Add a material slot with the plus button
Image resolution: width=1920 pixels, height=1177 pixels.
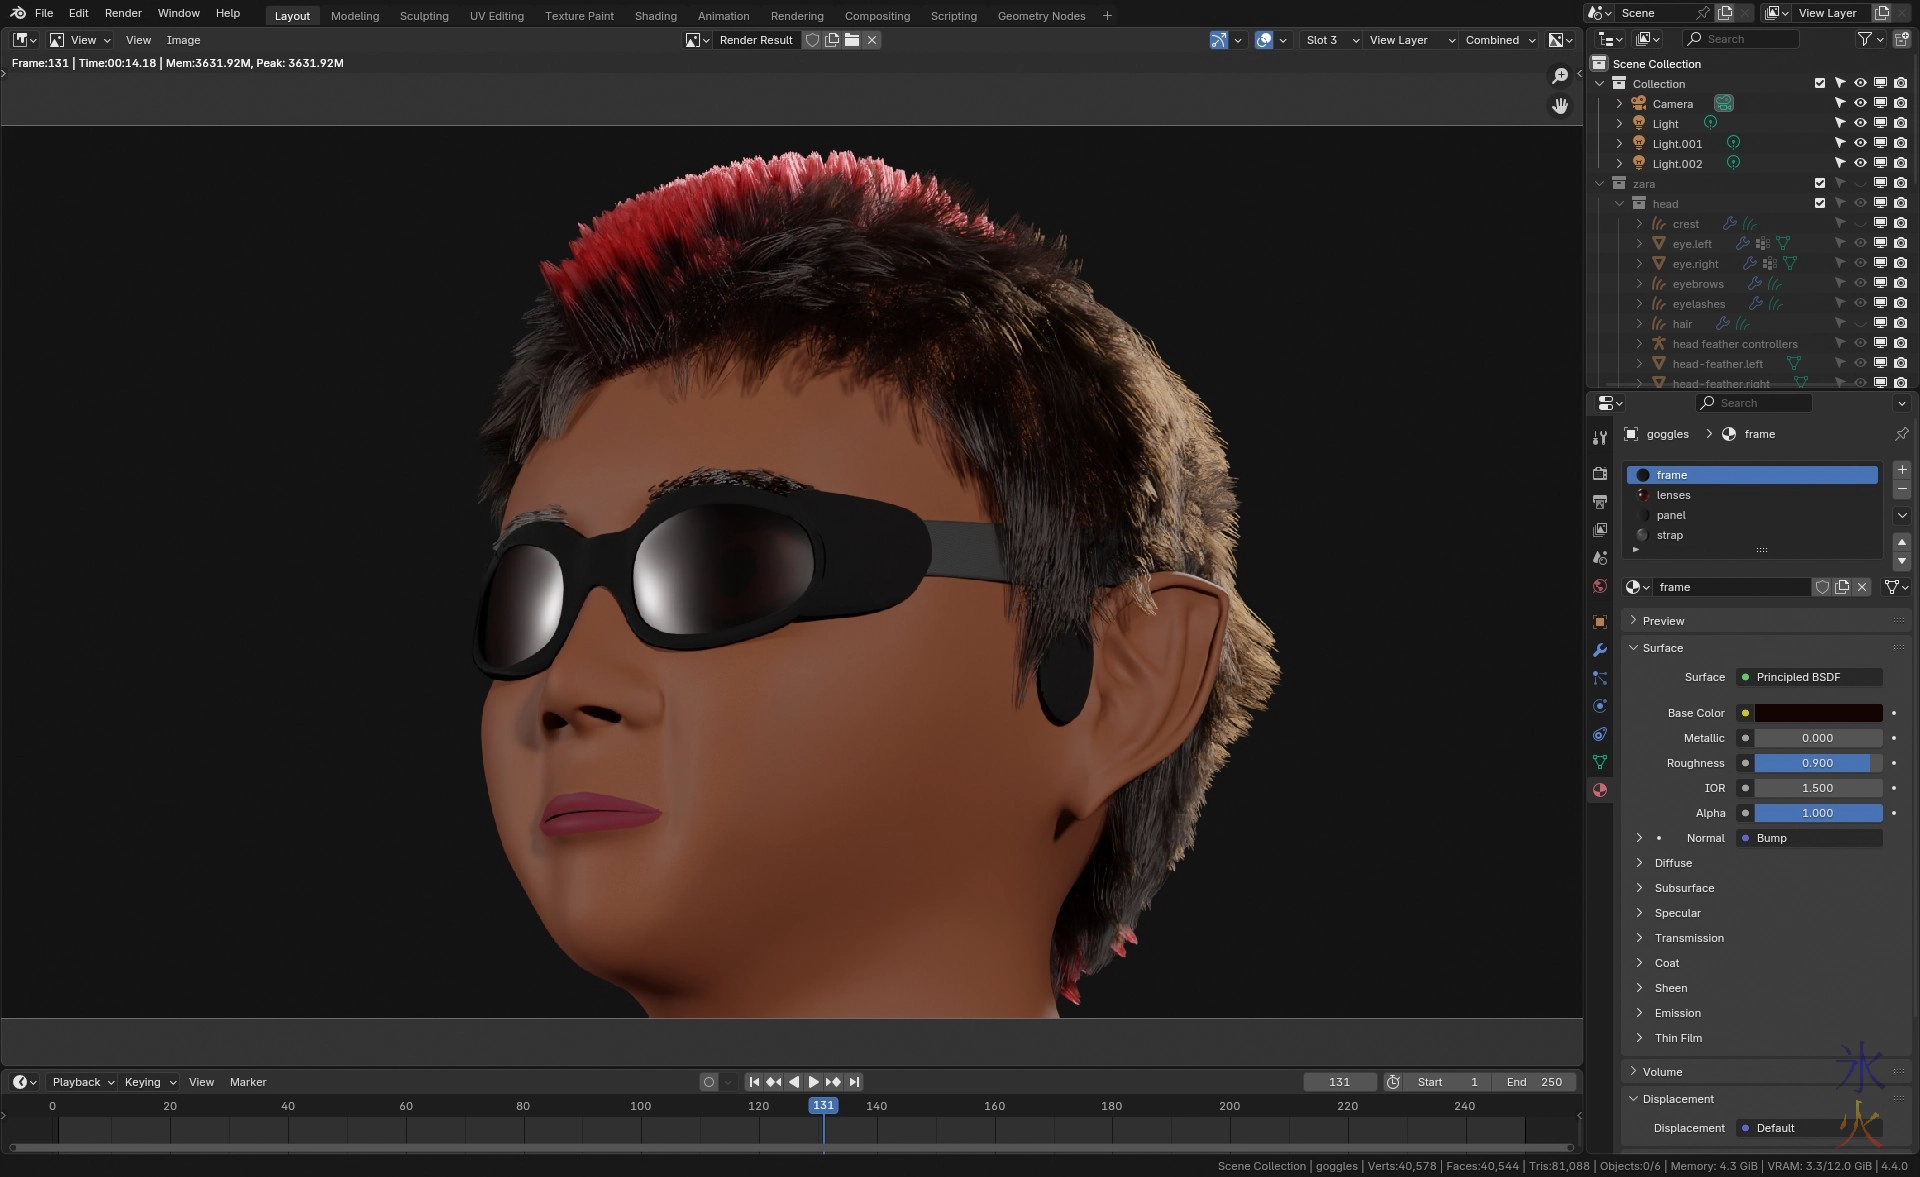(x=1902, y=470)
